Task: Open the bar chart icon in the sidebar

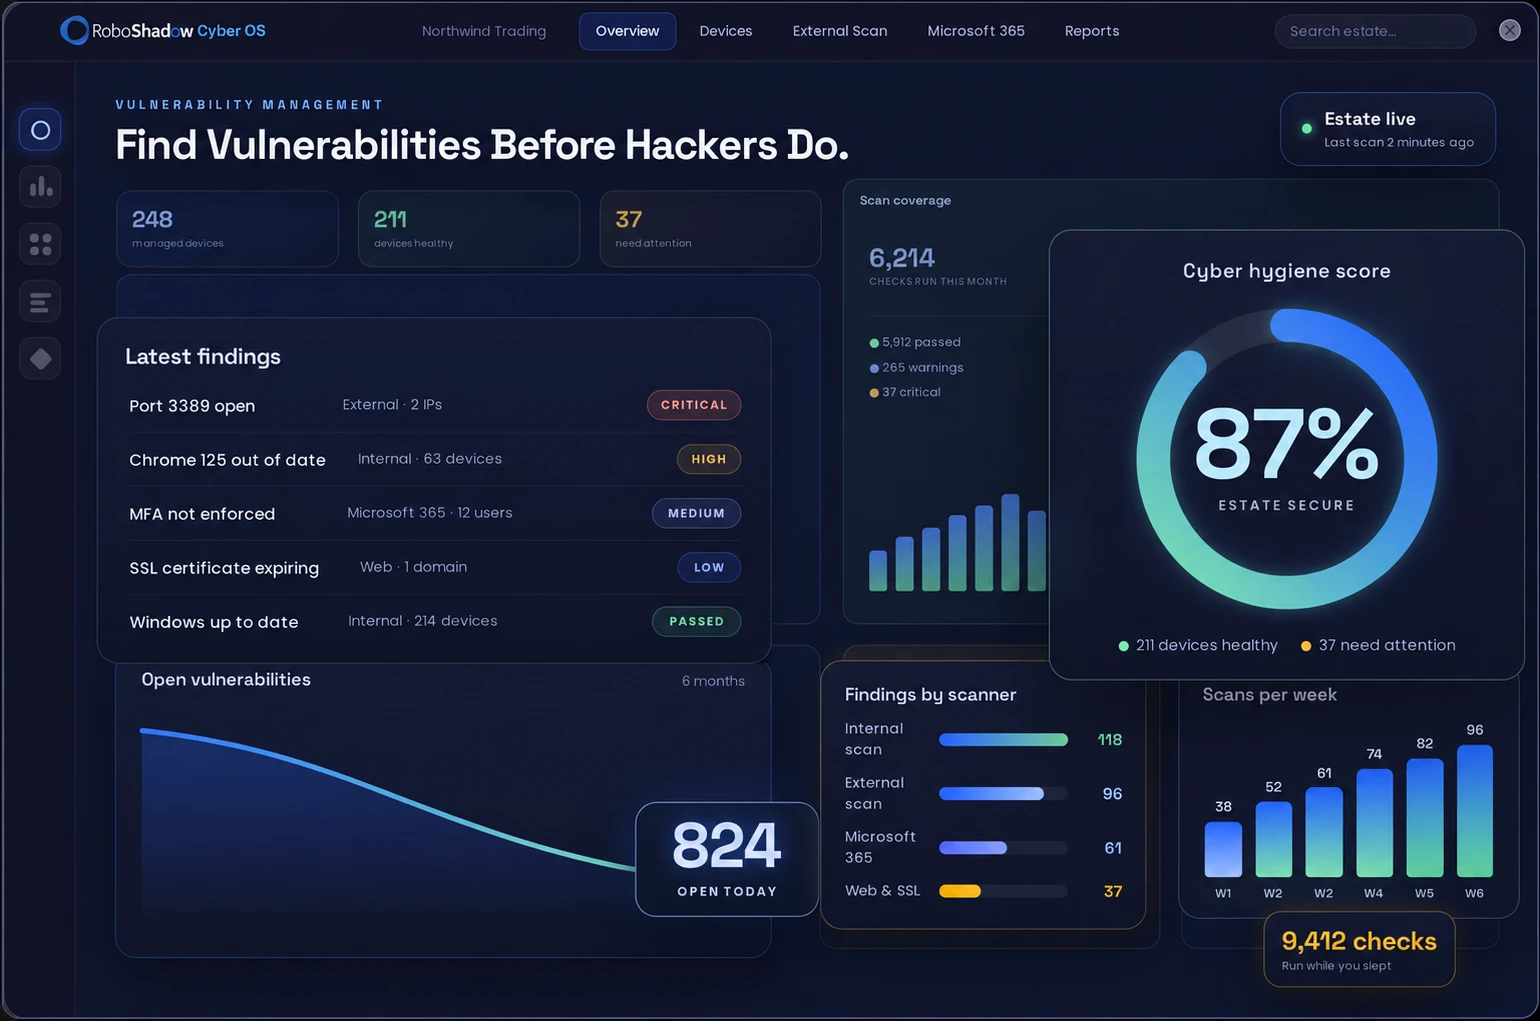Action: 40,187
